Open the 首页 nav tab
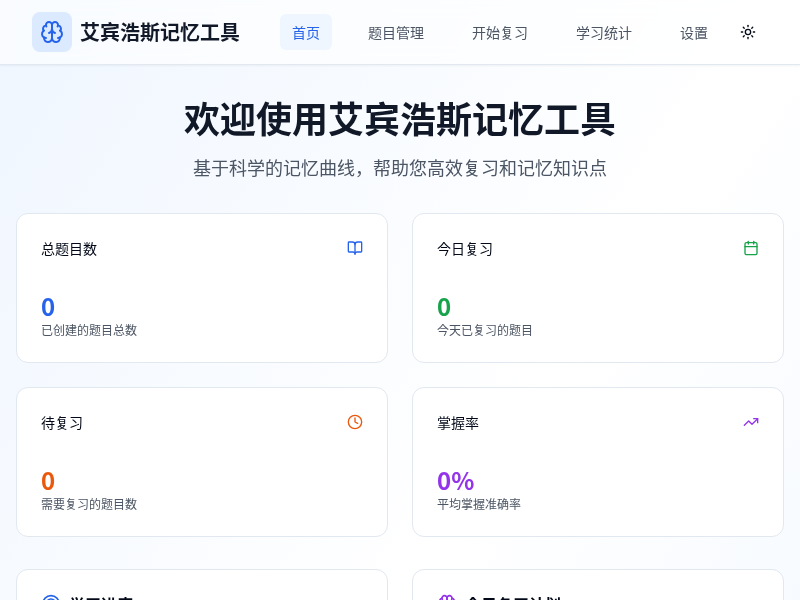This screenshot has height=600, width=800. (306, 33)
